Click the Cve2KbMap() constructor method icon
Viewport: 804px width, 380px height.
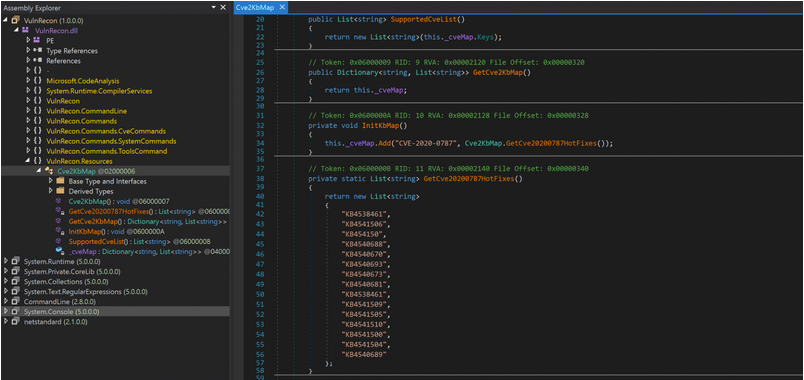click(x=59, y=201)
